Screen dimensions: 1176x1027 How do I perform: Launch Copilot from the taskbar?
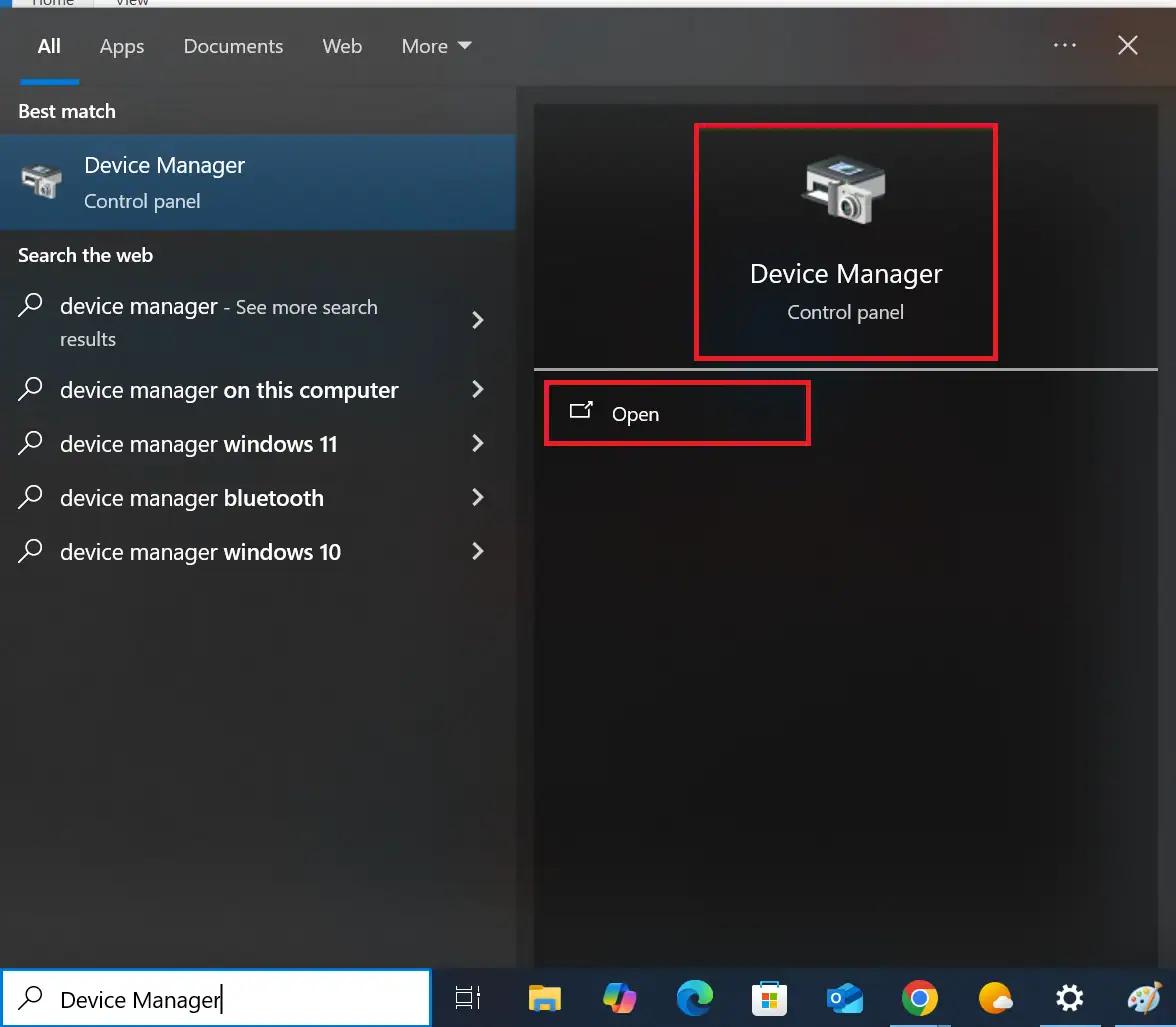(620, 998)
